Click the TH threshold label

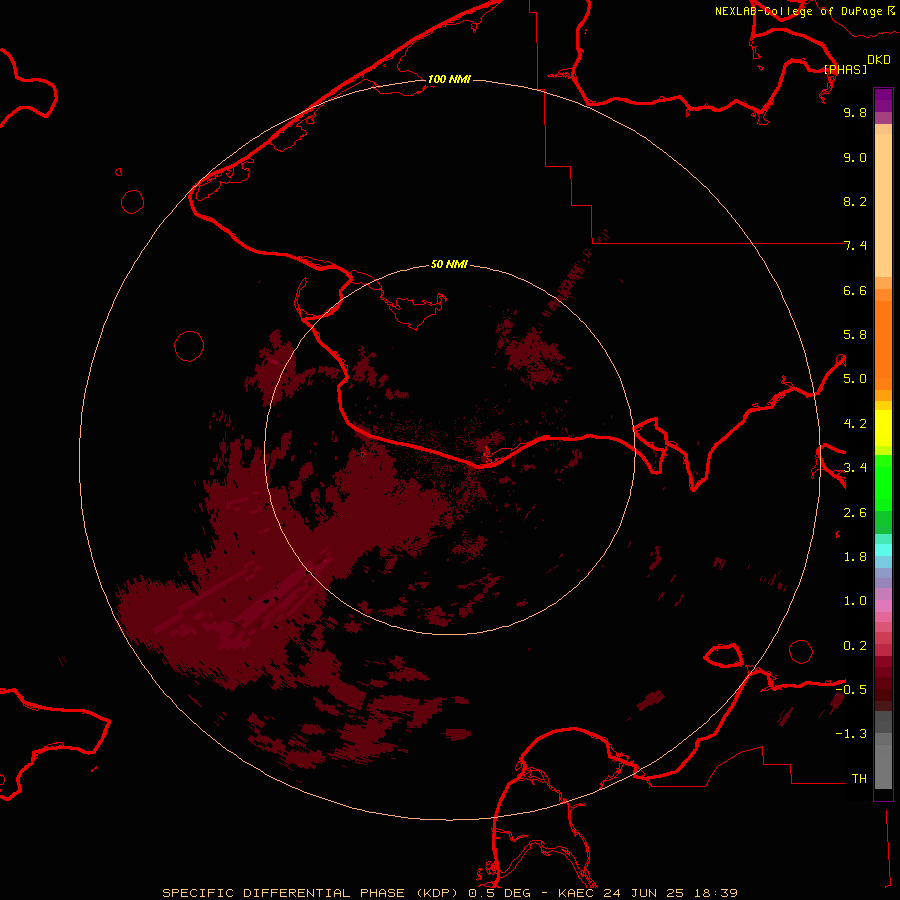click(859, 779)
